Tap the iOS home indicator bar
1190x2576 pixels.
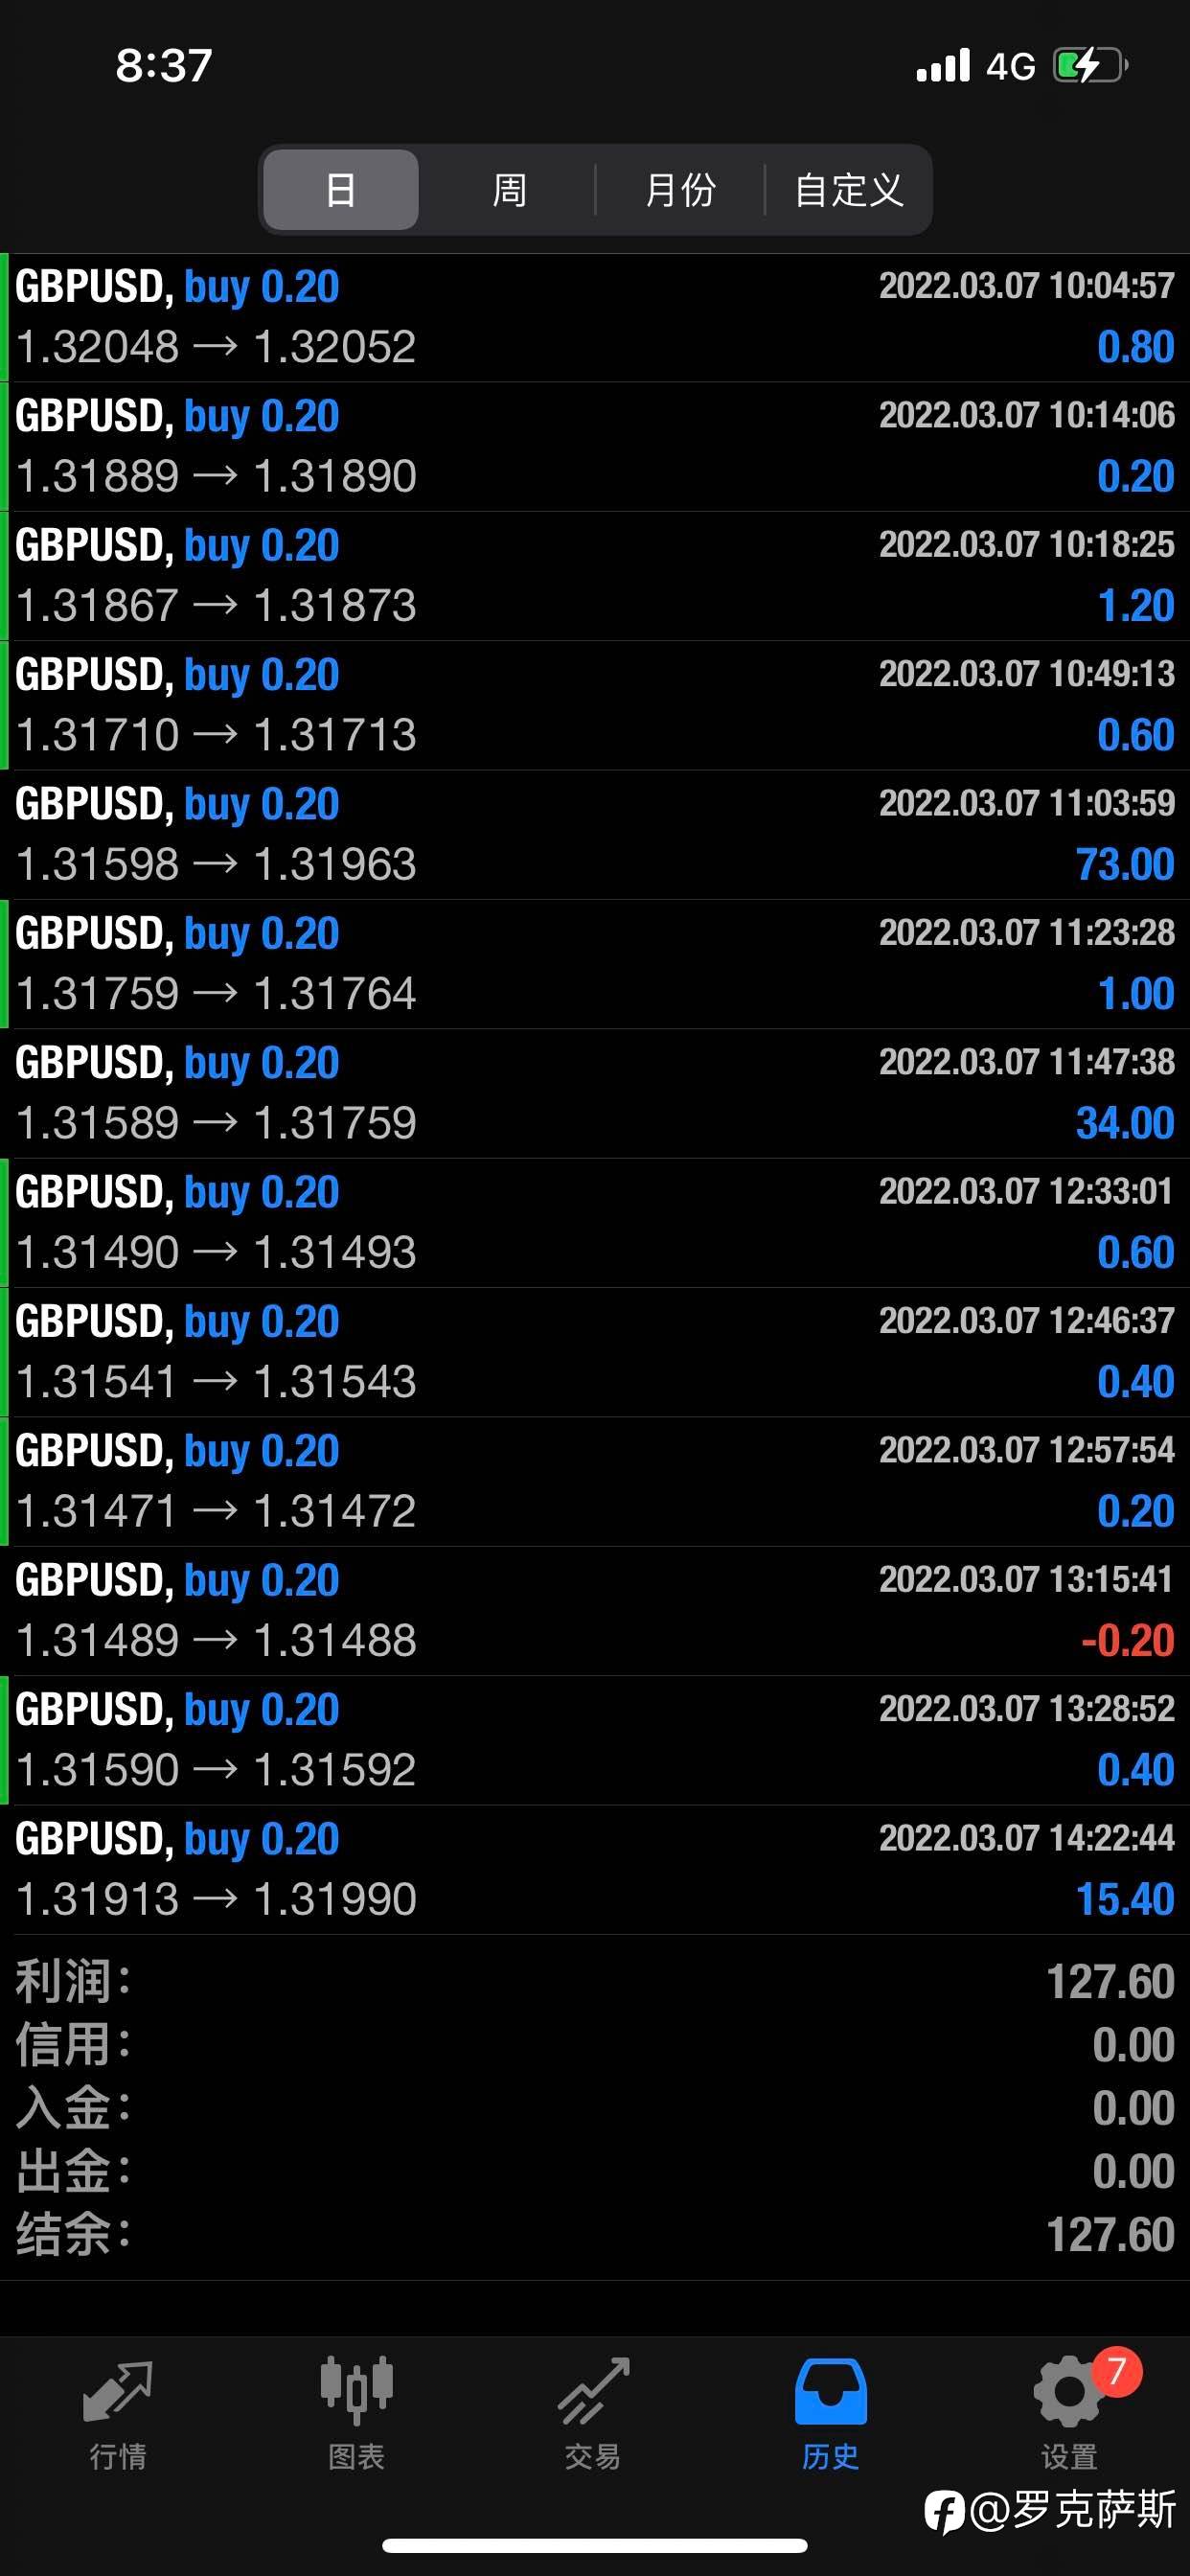595,2545
